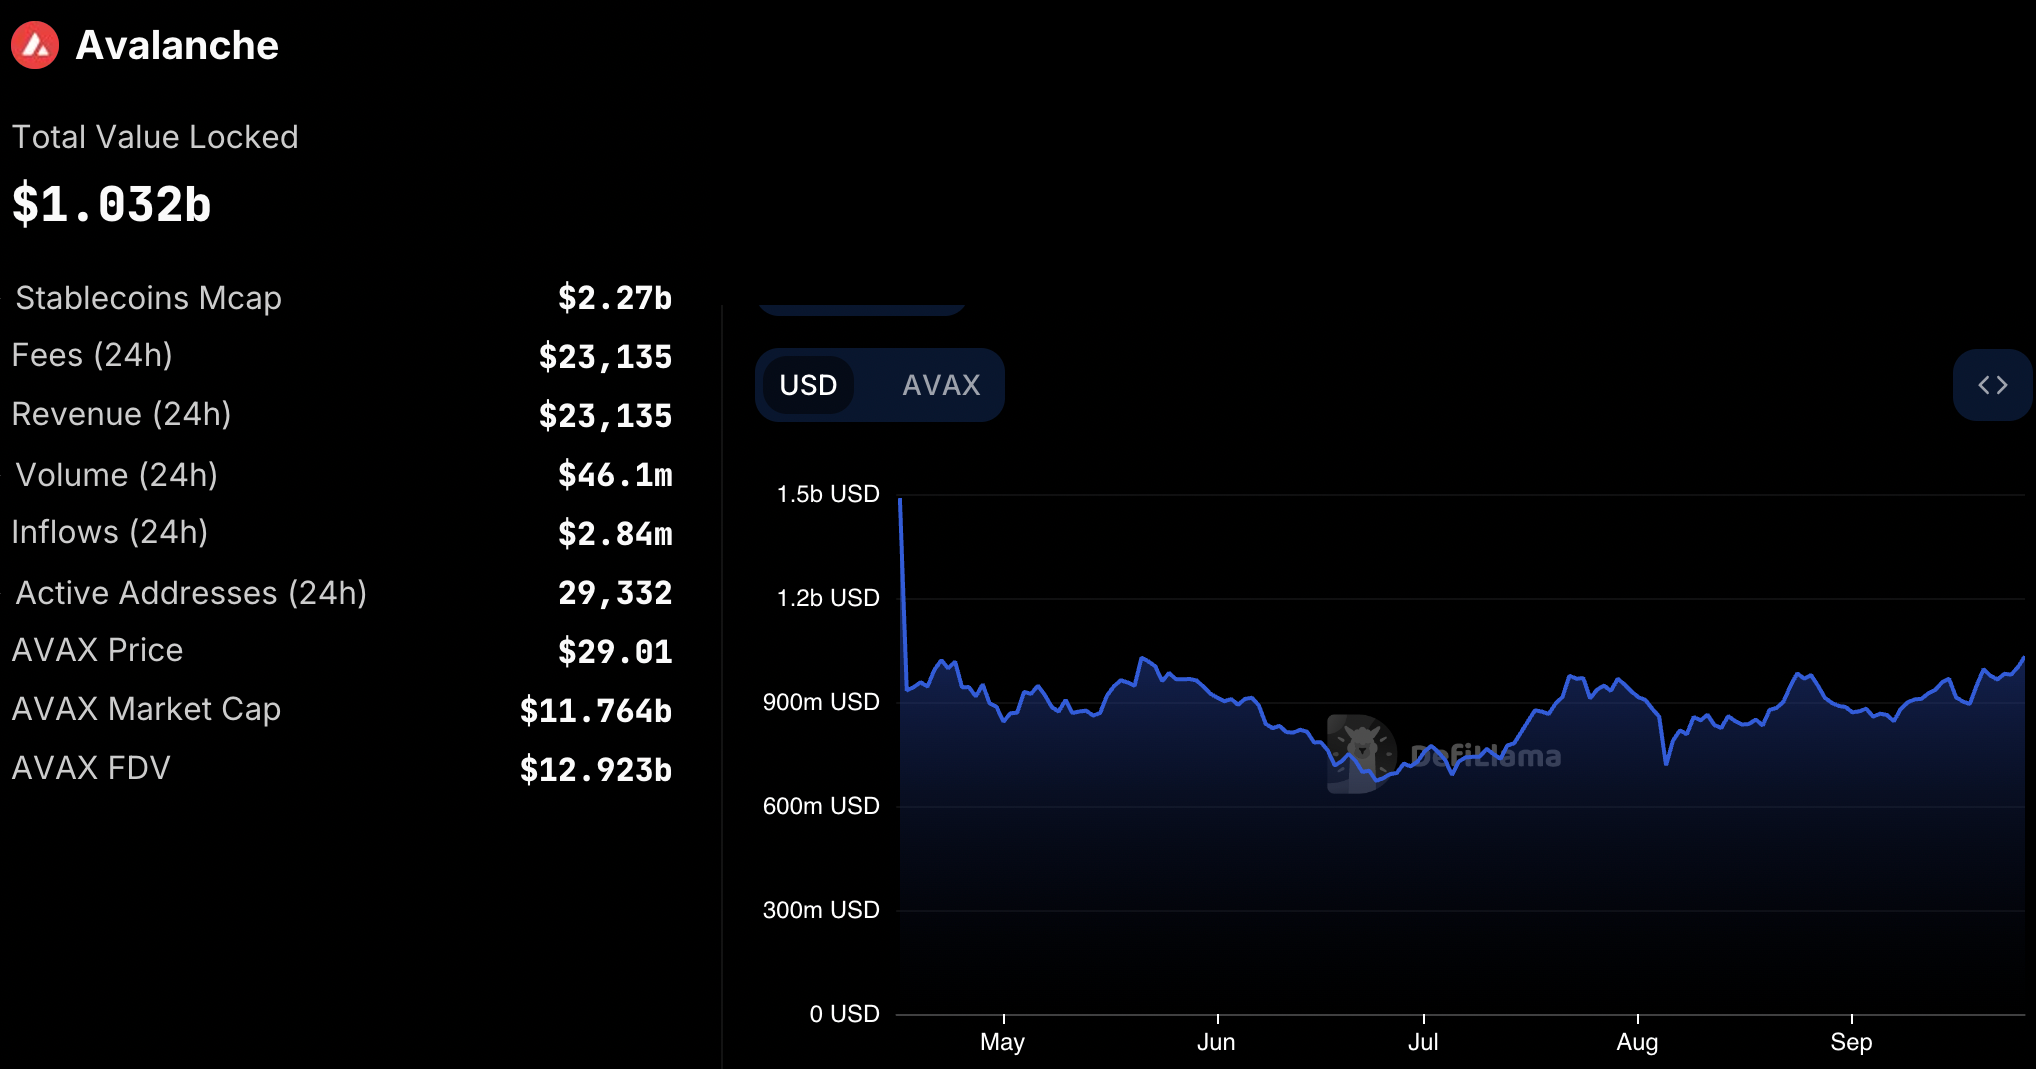The height and width of the screenshot is (1069, 2036).
Task: Click the May tick on timeline
Action: 1002,1042
